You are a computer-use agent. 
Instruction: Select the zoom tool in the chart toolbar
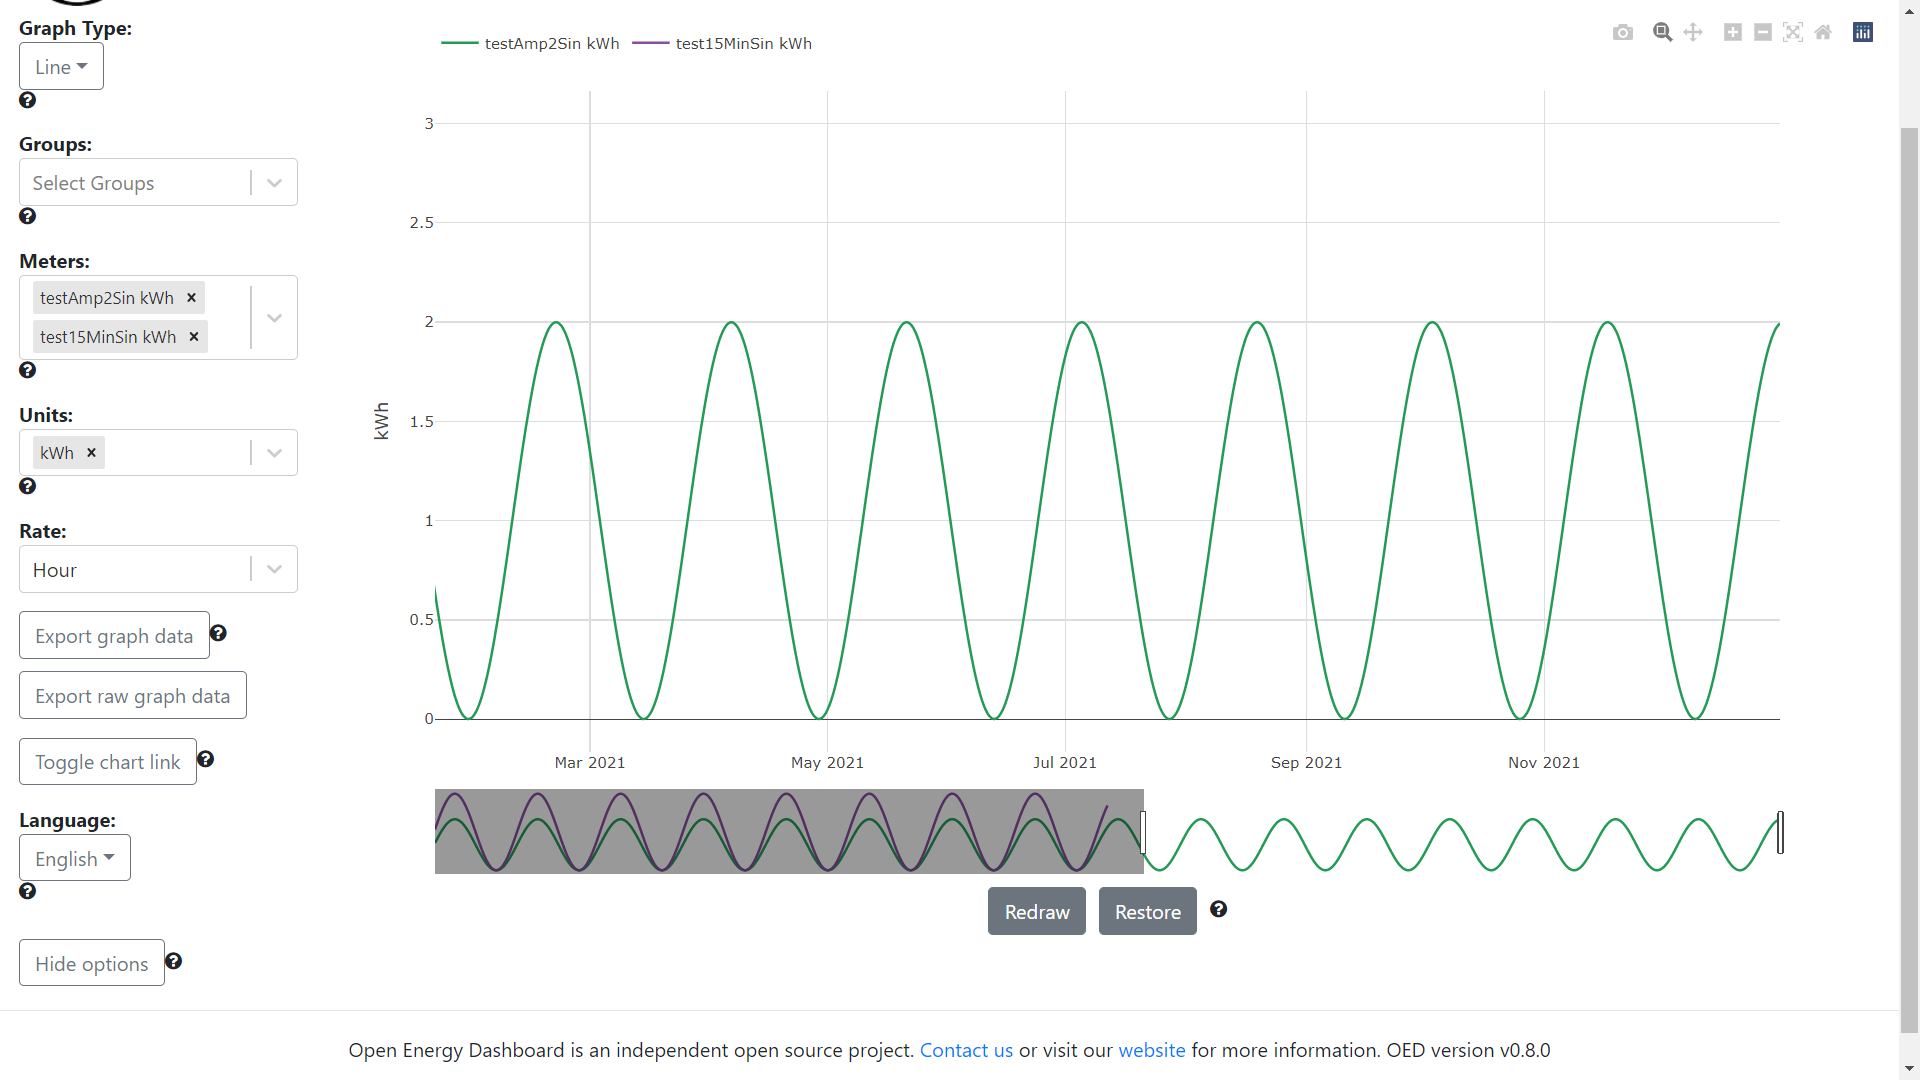pos(1662,32)
